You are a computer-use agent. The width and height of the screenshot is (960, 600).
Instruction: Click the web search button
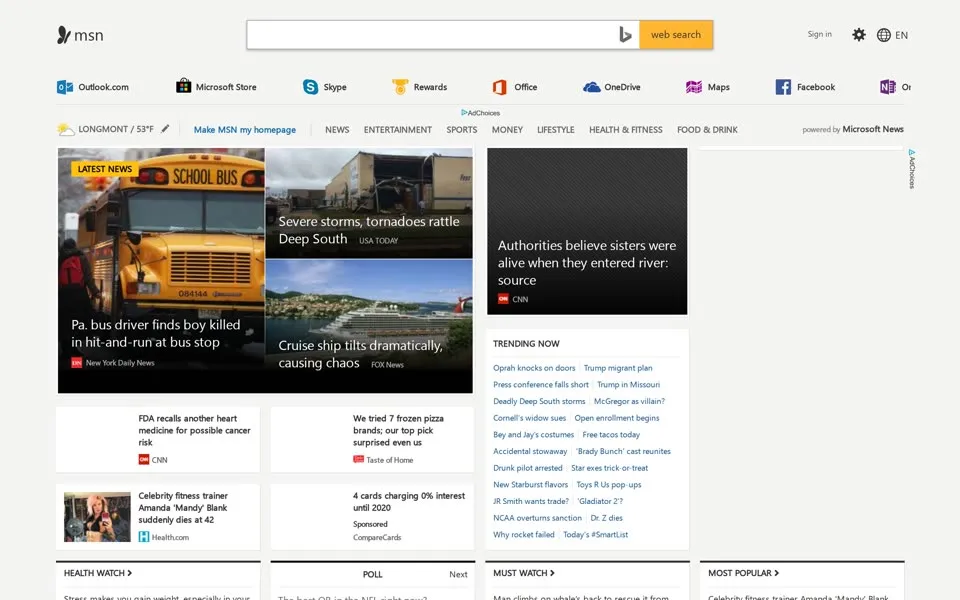pyautogui.click(x=676, y=35)
